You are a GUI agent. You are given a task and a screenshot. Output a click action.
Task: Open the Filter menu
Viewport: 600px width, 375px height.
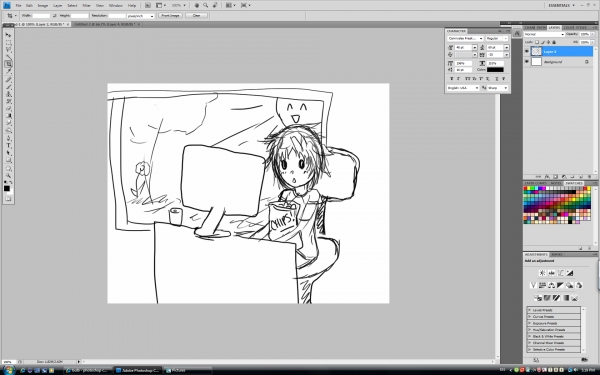pos(86,5)
